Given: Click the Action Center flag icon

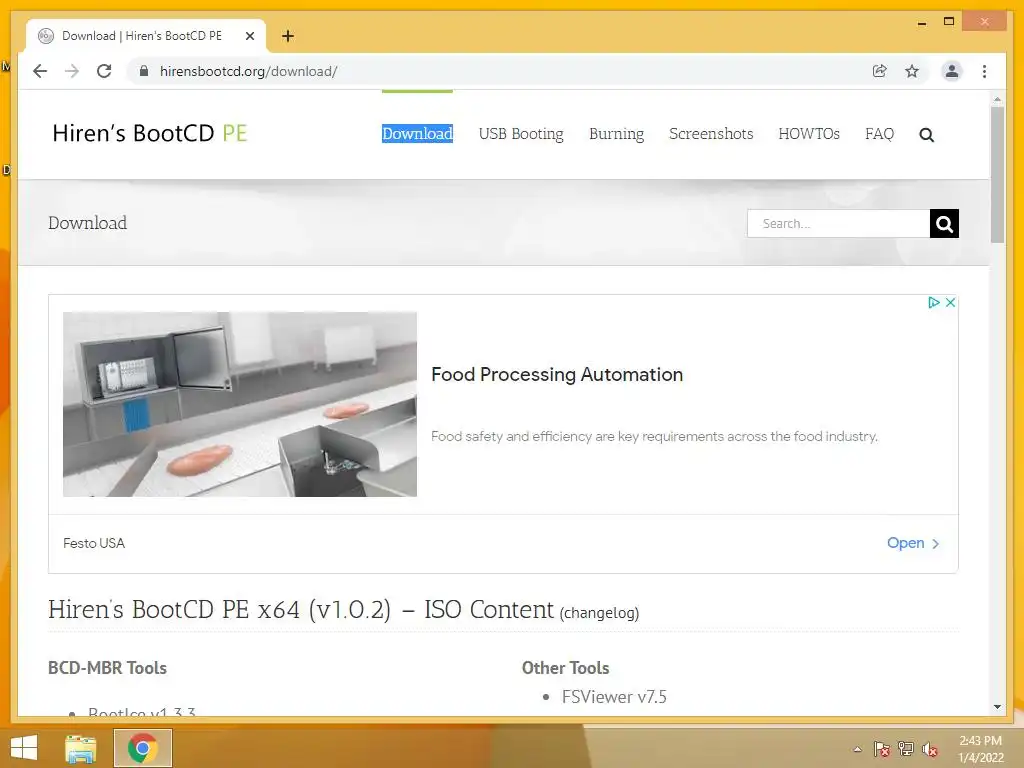Looking at the screenshot, I should click(881, 749).
